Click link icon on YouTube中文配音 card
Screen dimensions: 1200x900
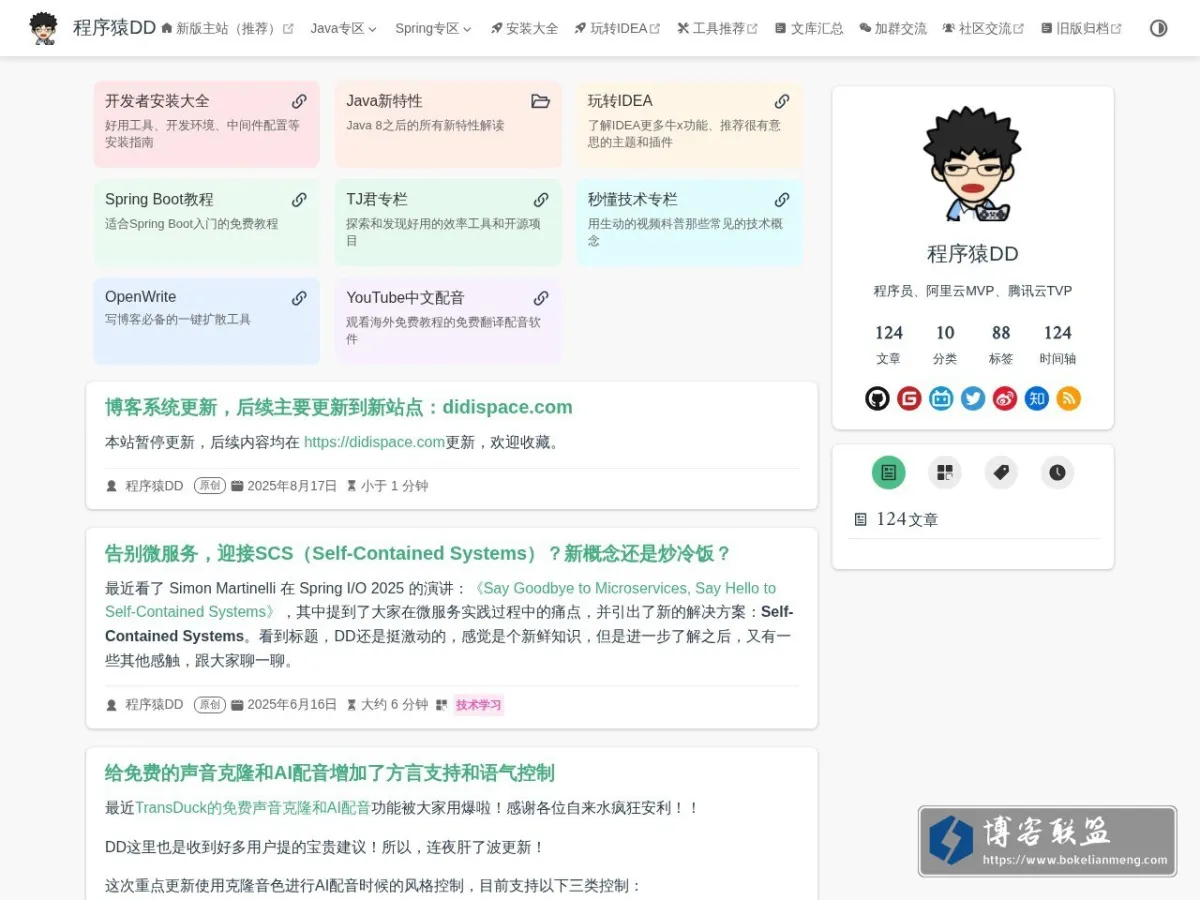click(541, 298)
